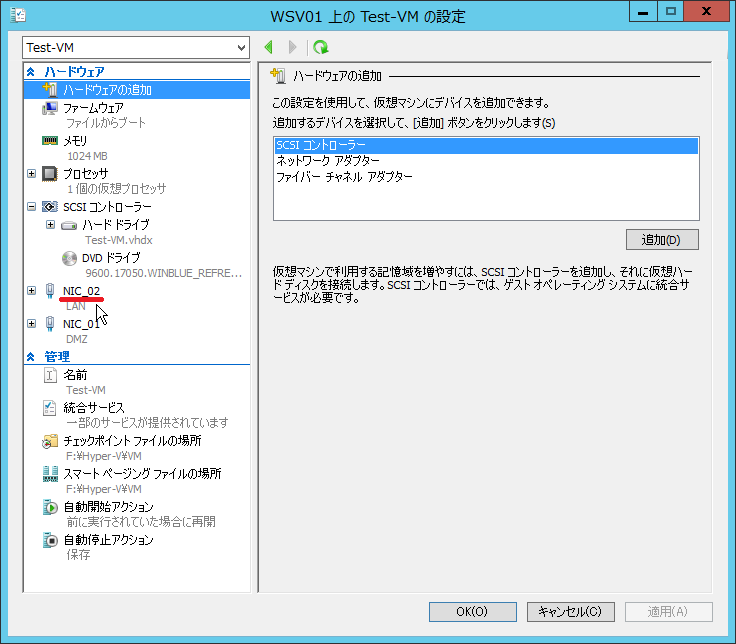
Task: Select スマート ページング ファイルの場所 item
Action: [x=142, y=474]
